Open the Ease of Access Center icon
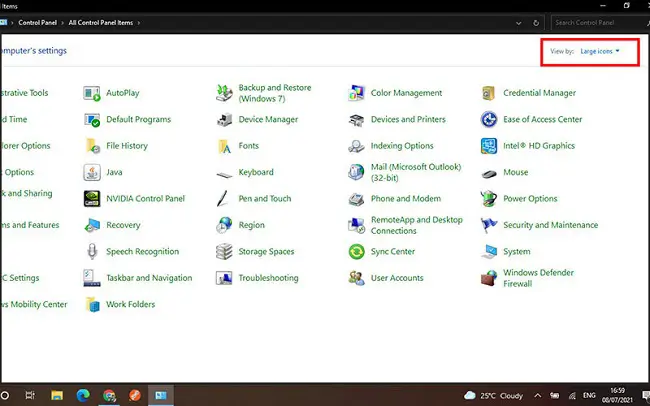Viewport: 650px width, 406px height. [489, 120]
